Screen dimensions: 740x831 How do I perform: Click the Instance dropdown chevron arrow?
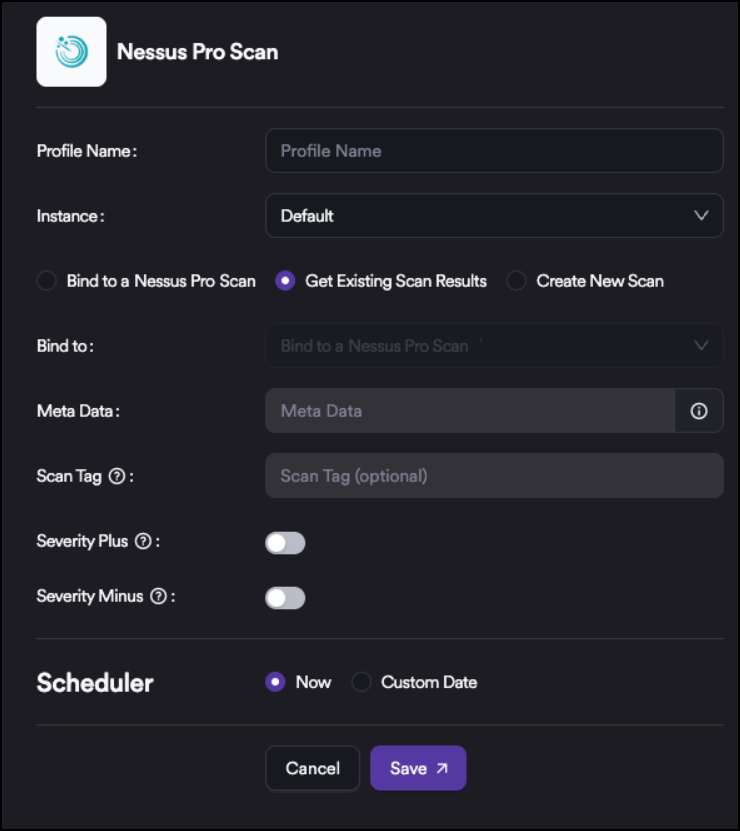(702, 216)
